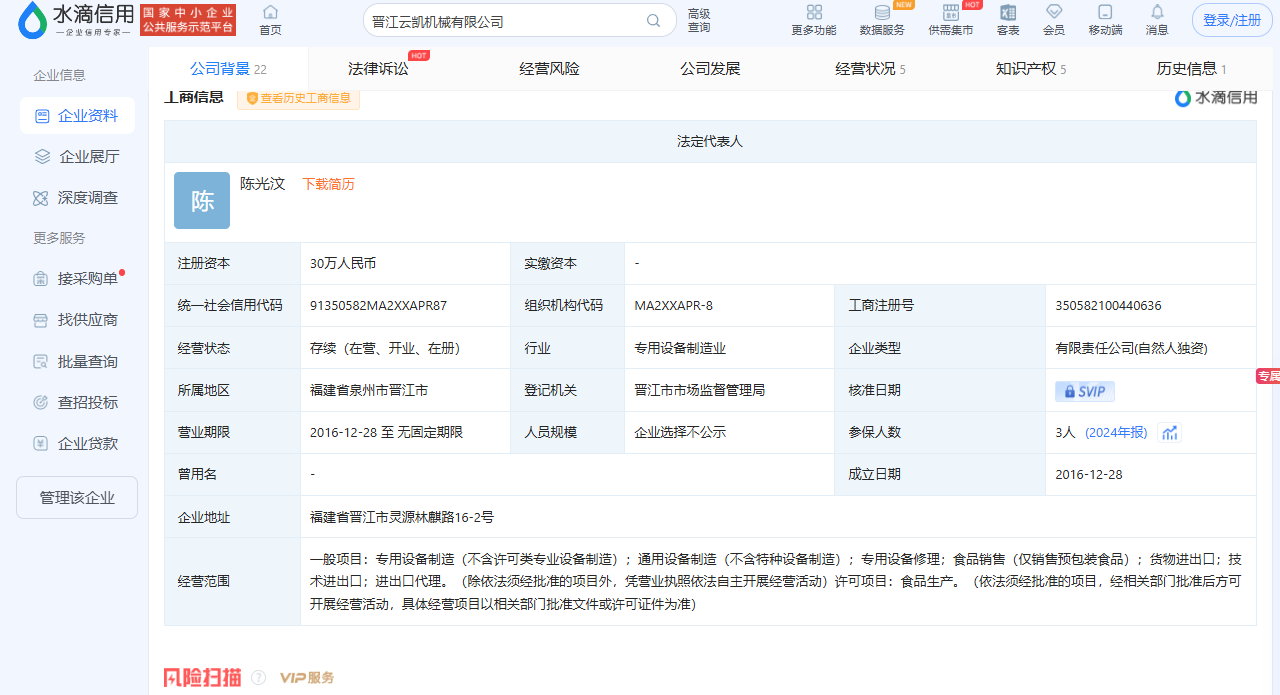The image size is (1280, 695).
Task: Open 更多功能 grid icon
Action: (x=813, y=13)
